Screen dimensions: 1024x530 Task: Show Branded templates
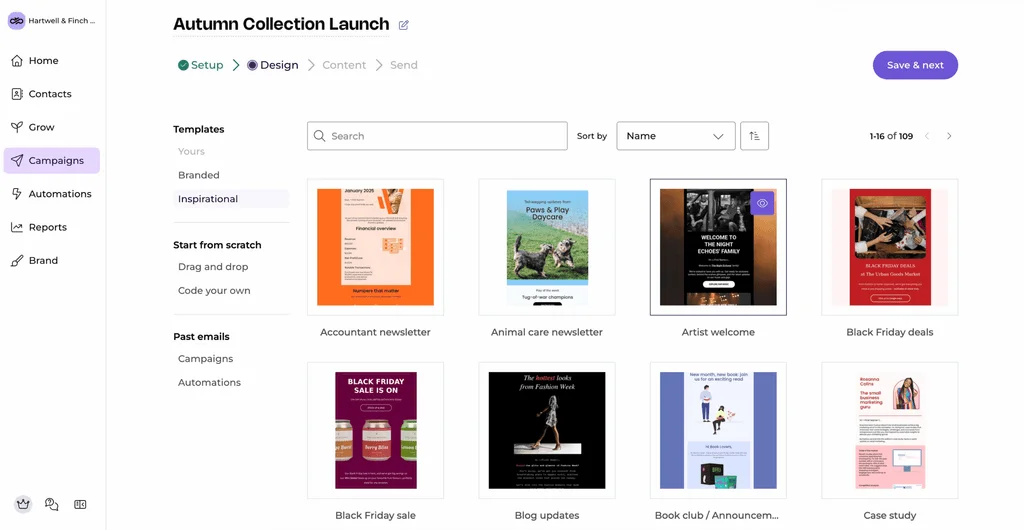click(x=199, y=175)
